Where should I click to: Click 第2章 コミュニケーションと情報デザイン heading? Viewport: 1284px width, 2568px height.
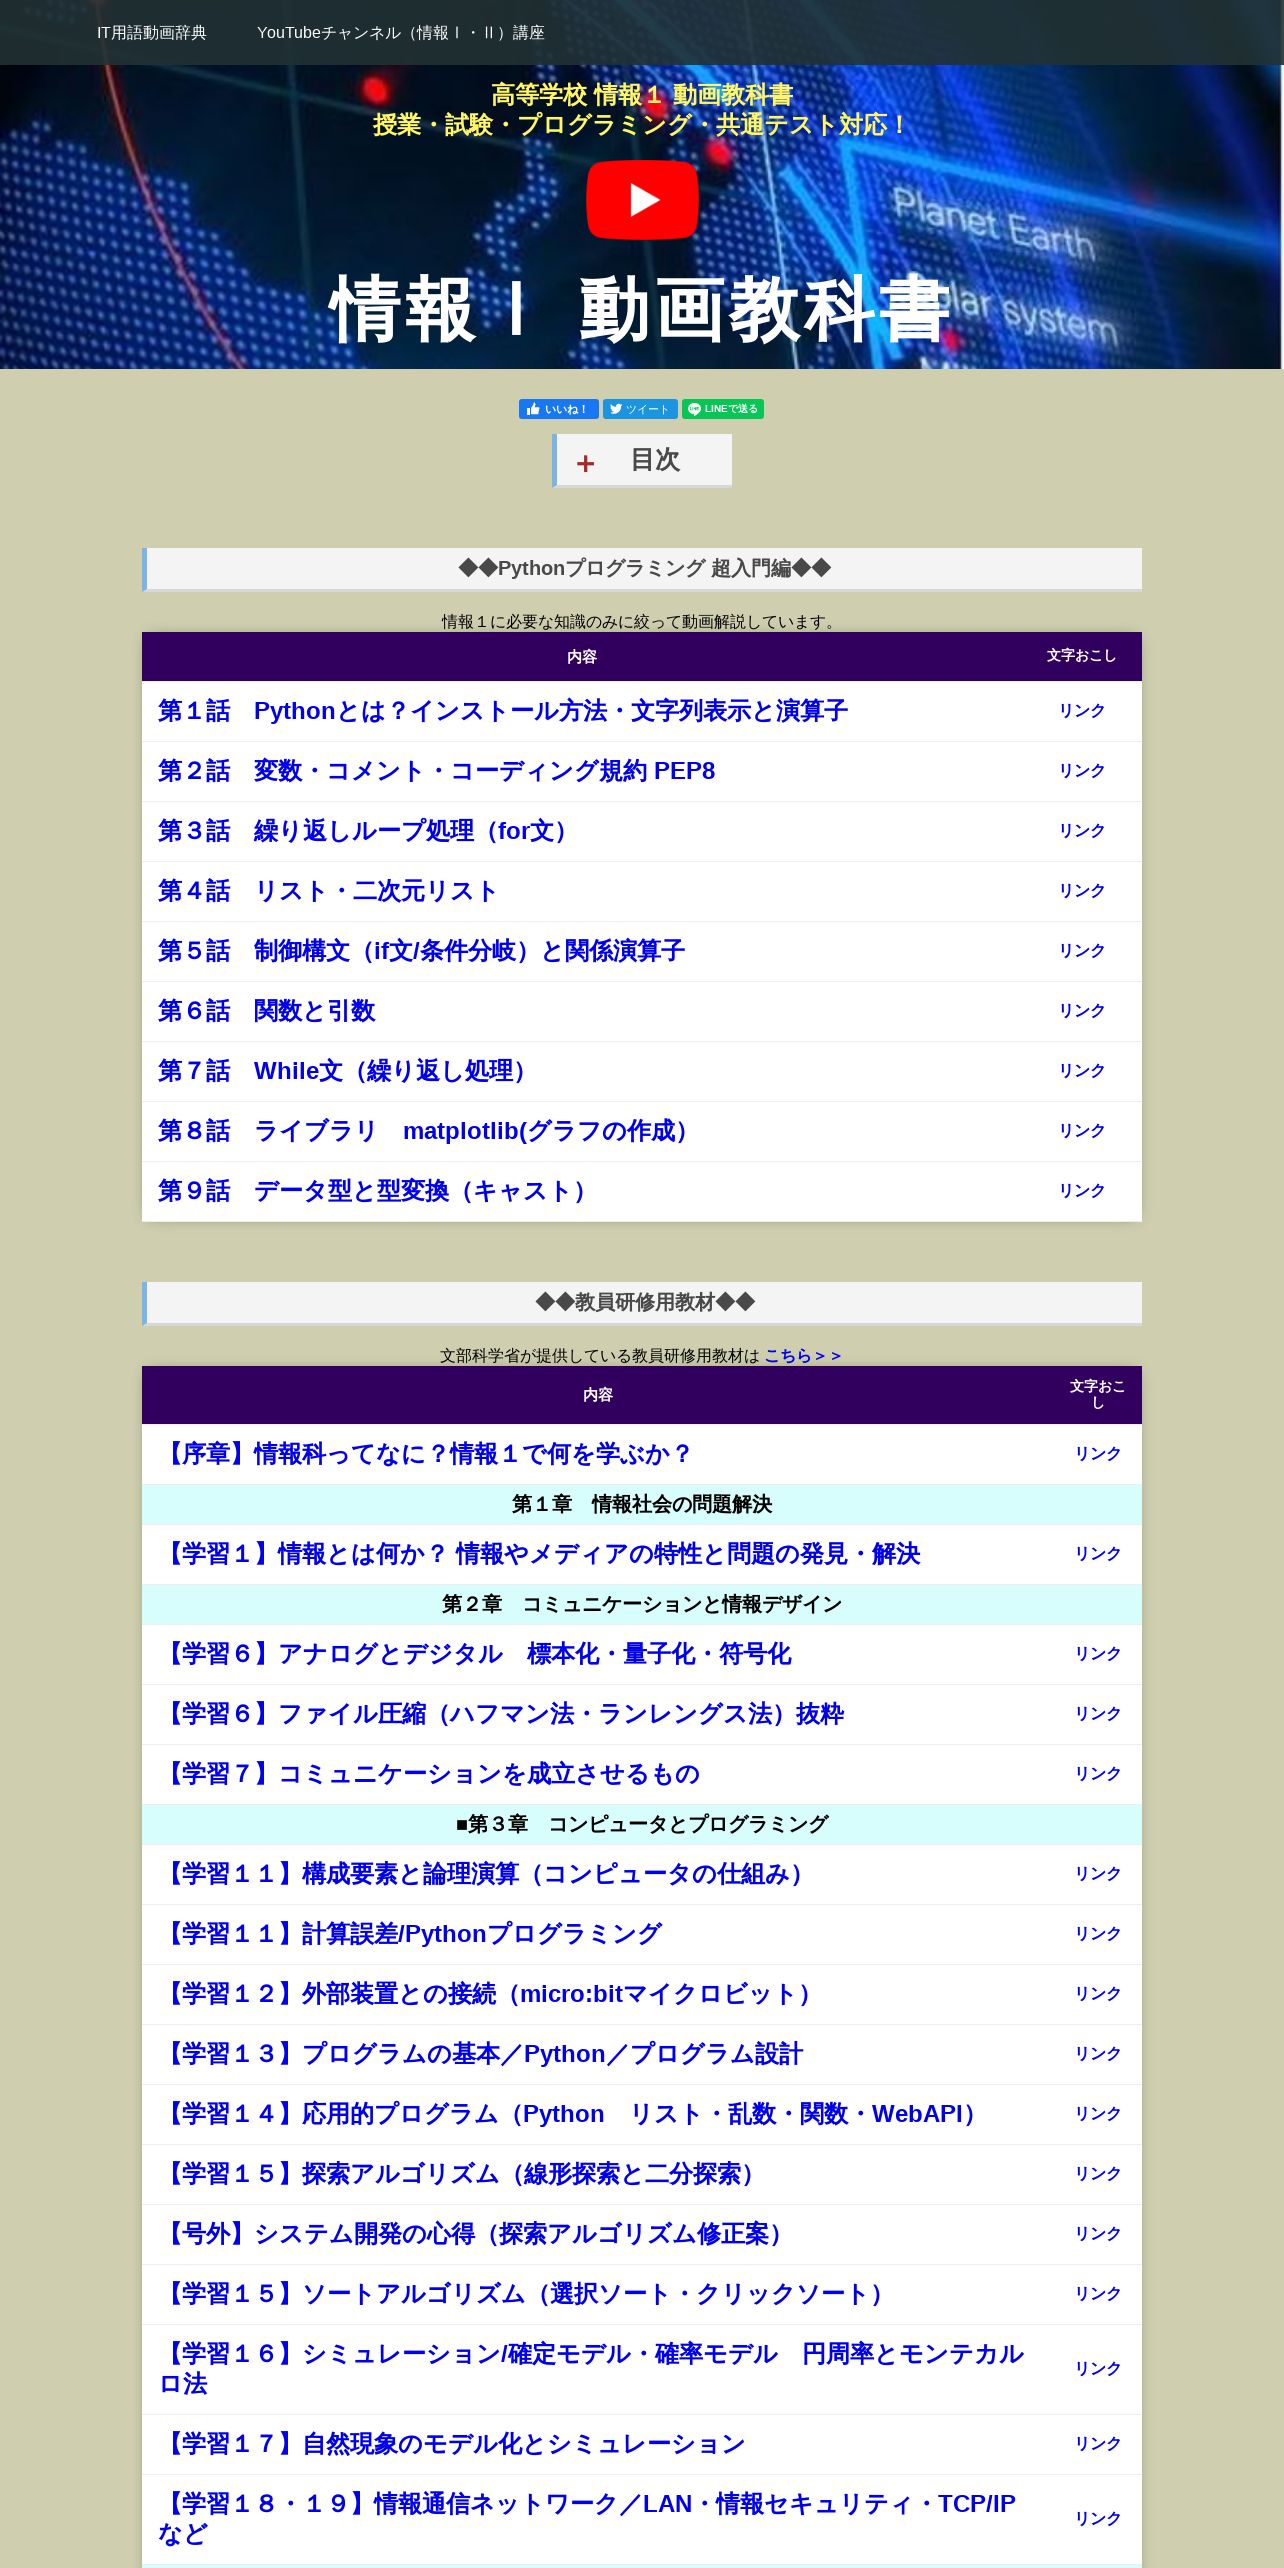642,1604
